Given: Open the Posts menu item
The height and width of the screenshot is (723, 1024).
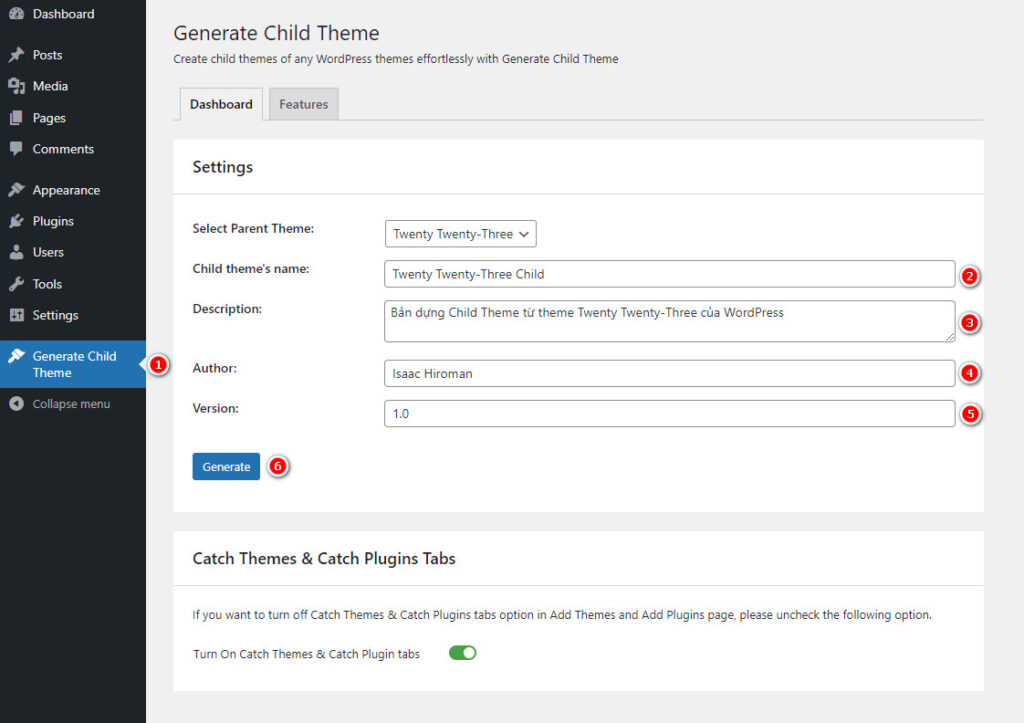Looking at the screenshot, I should [73, 55].
